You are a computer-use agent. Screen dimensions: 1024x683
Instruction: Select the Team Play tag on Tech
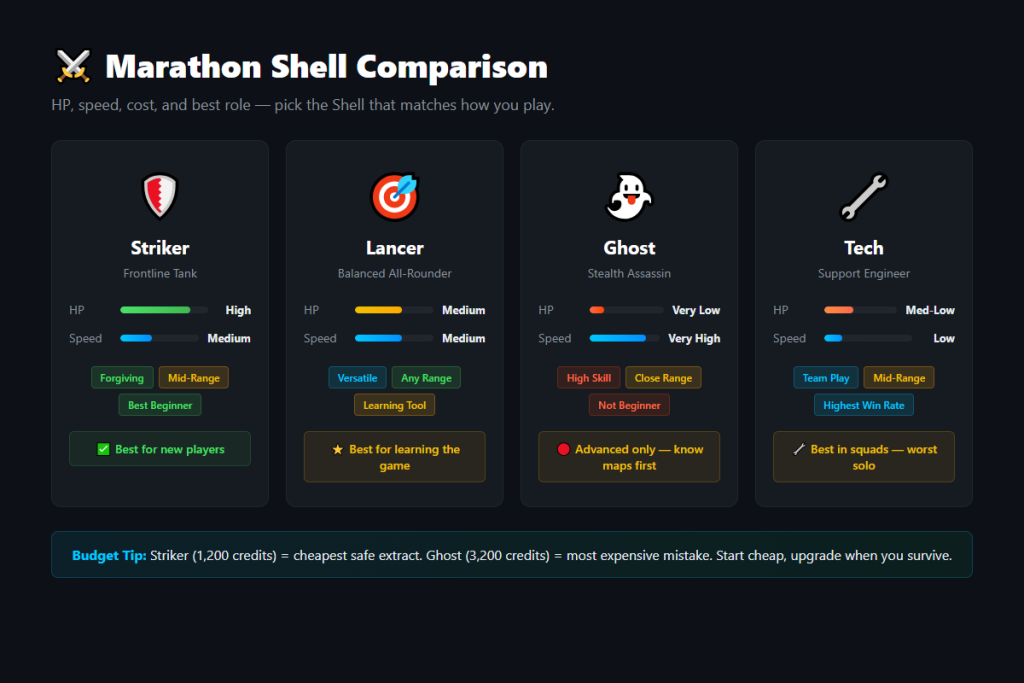(x=826, y=377)
